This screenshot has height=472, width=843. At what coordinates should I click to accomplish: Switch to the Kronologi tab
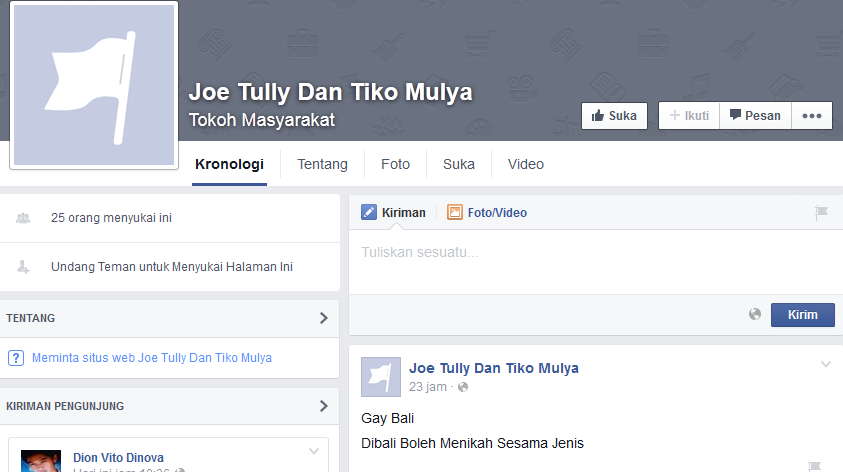pos(229,165)
